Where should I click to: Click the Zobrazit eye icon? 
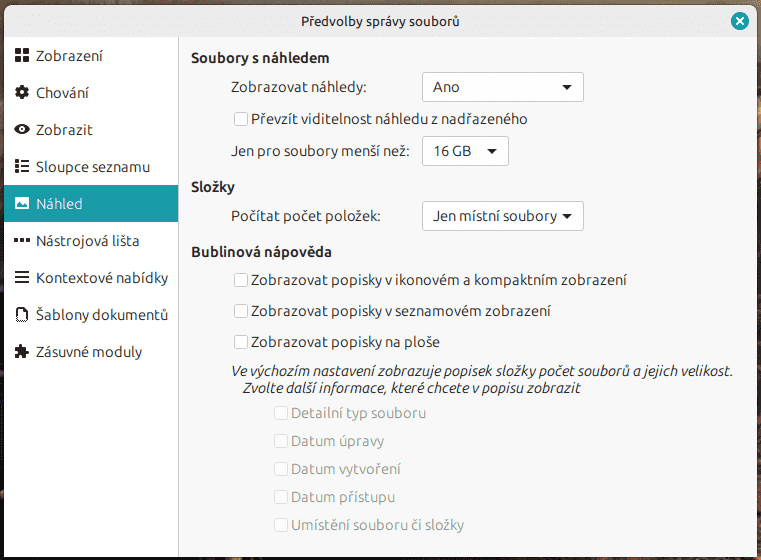click(22, 130)
